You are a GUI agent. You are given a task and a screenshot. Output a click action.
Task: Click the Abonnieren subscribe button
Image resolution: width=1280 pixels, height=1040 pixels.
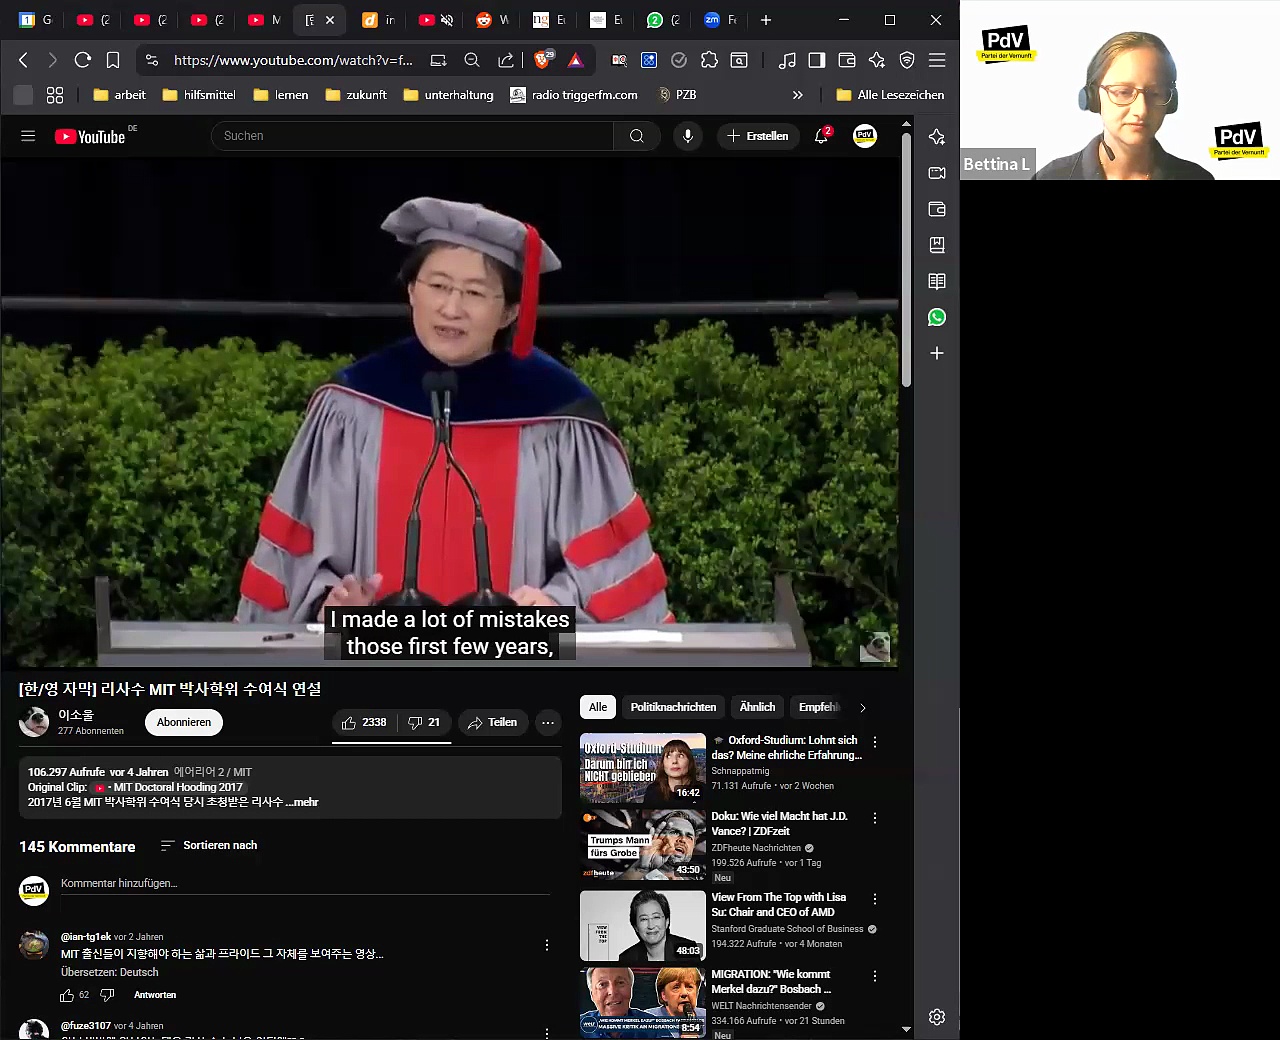coord(184,722)
